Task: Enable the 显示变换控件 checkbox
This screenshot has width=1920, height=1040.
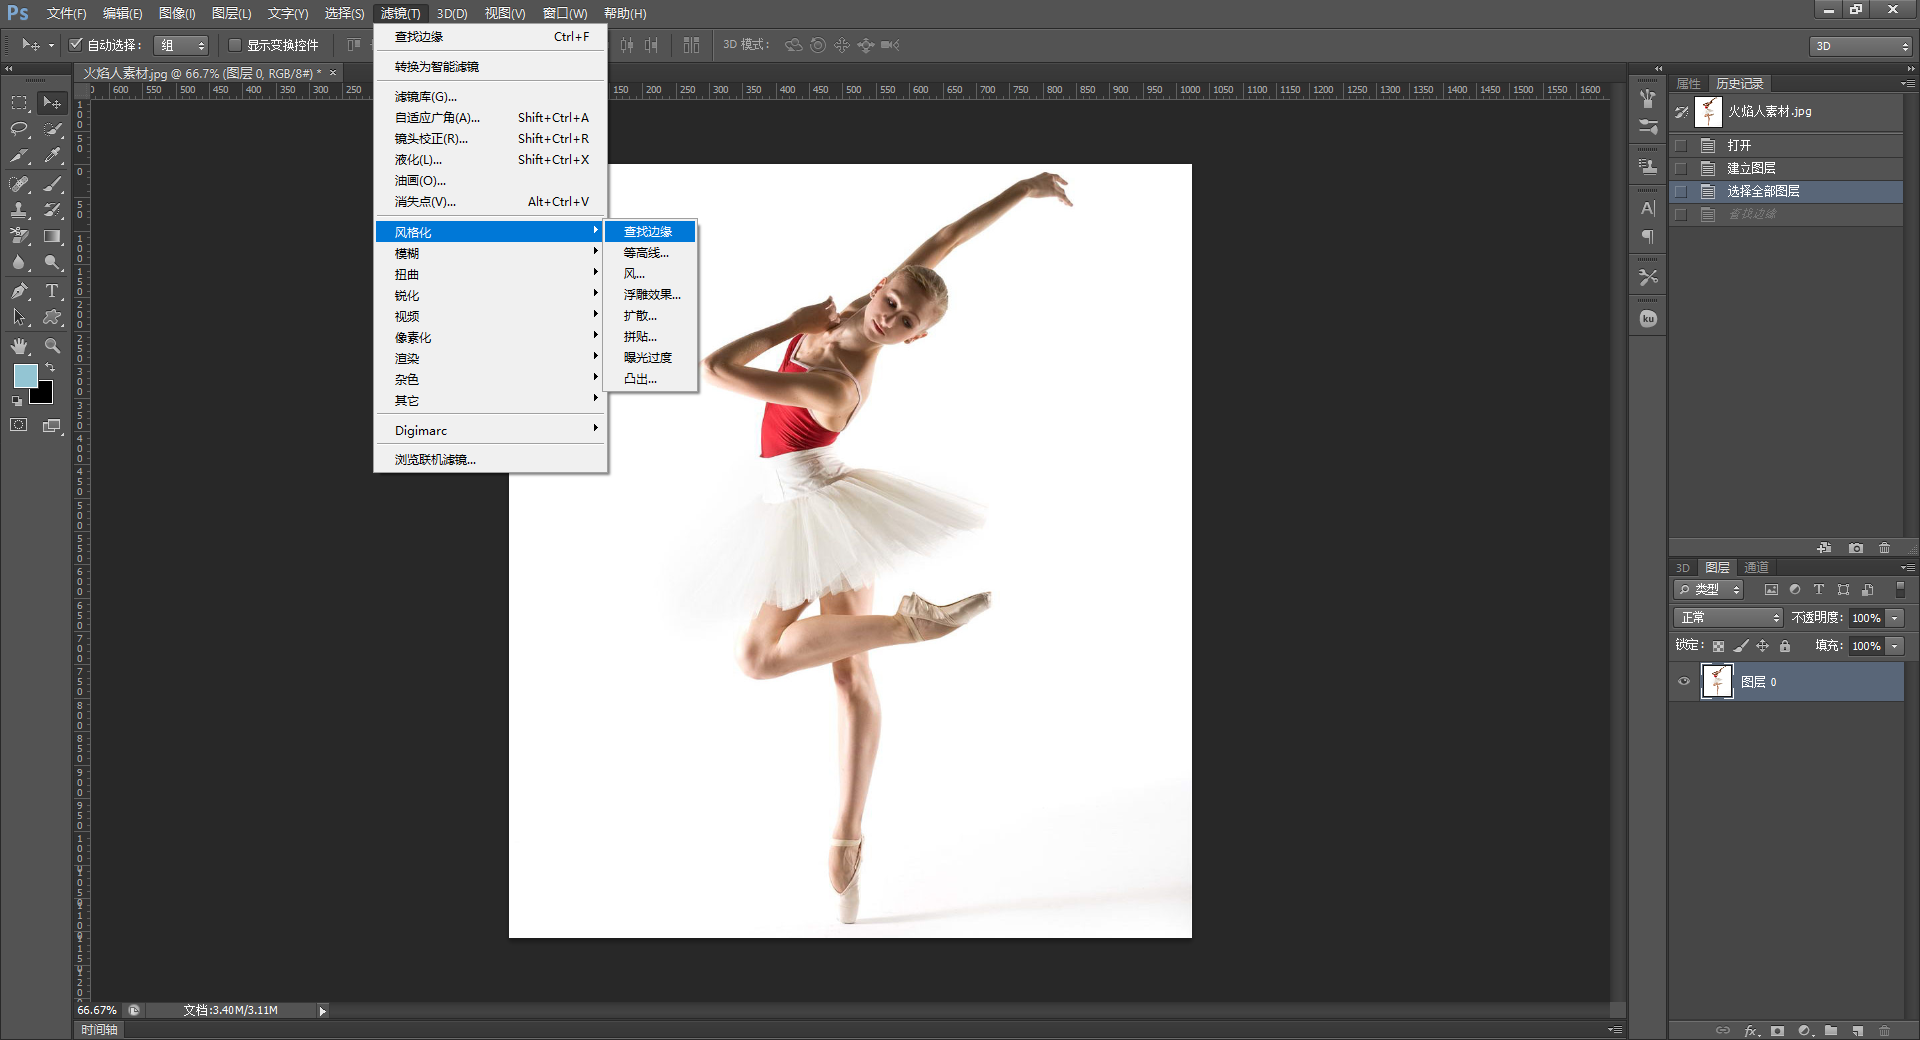Action: click(x=235, y=45)
